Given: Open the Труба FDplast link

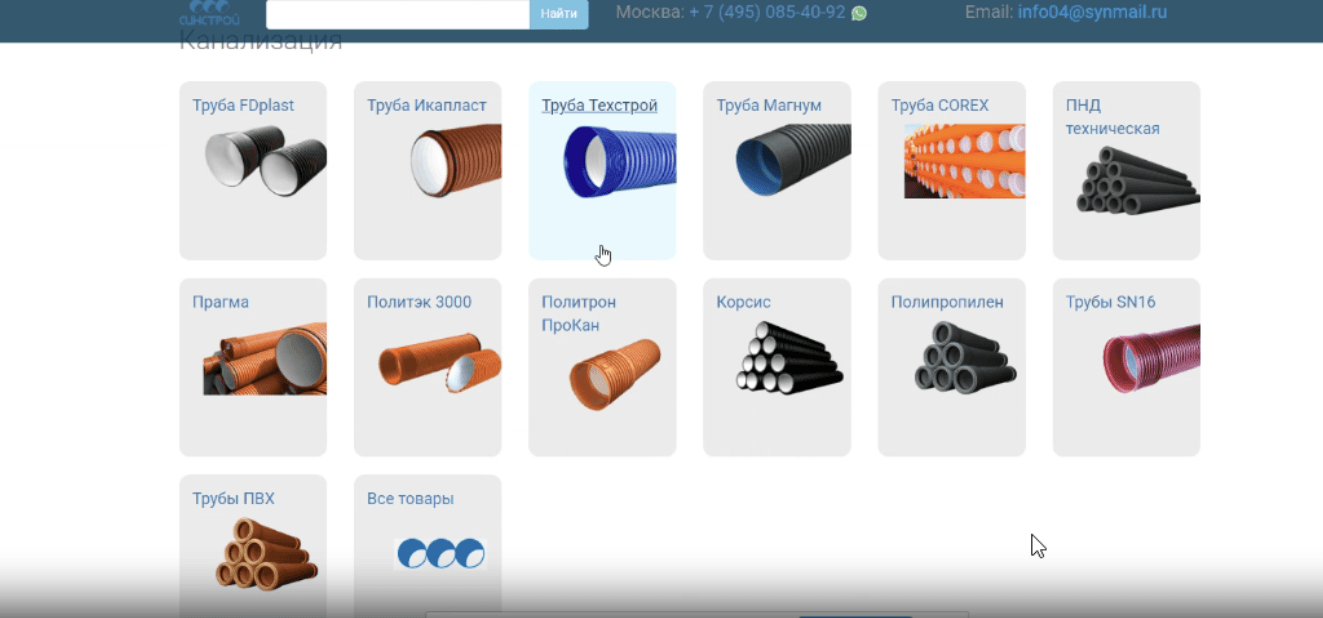Looking at the screenshot, I should (x=243, y=105).
